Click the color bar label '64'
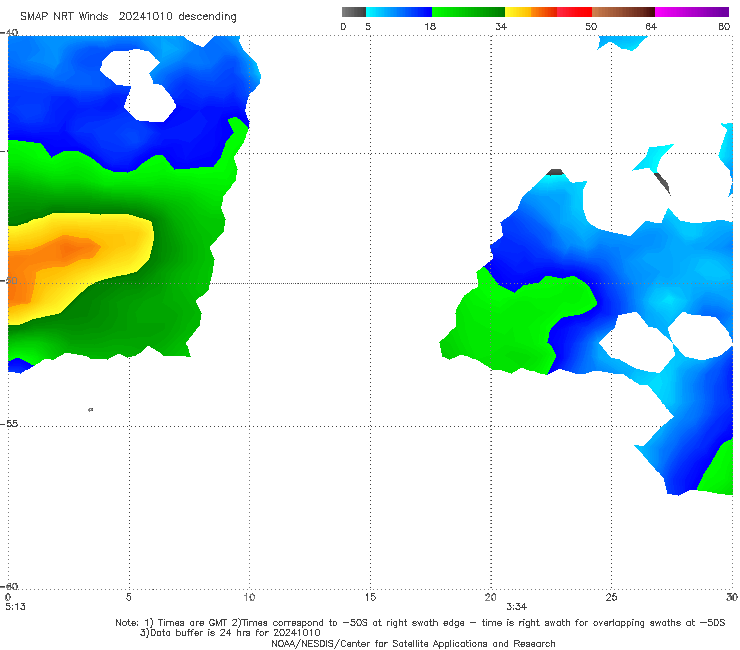The height and width of the screenshot is (650, 740). pos(651,26)
